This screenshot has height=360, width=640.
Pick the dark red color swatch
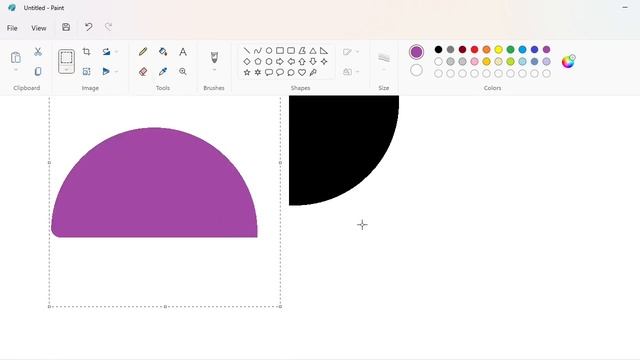pyautogui.click(x=462, y=49)
